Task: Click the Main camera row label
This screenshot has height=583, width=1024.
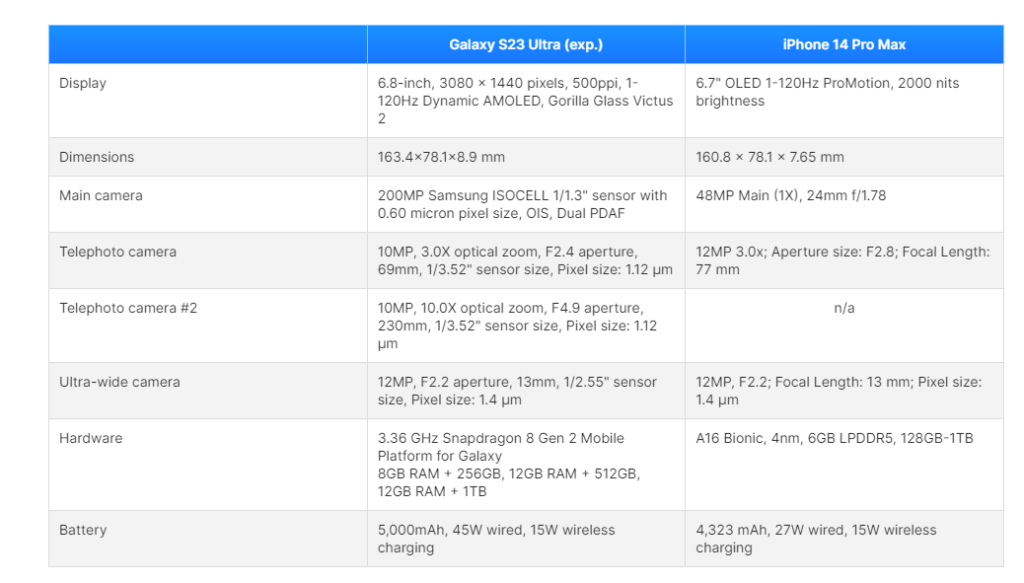Action: pos(101,195)
